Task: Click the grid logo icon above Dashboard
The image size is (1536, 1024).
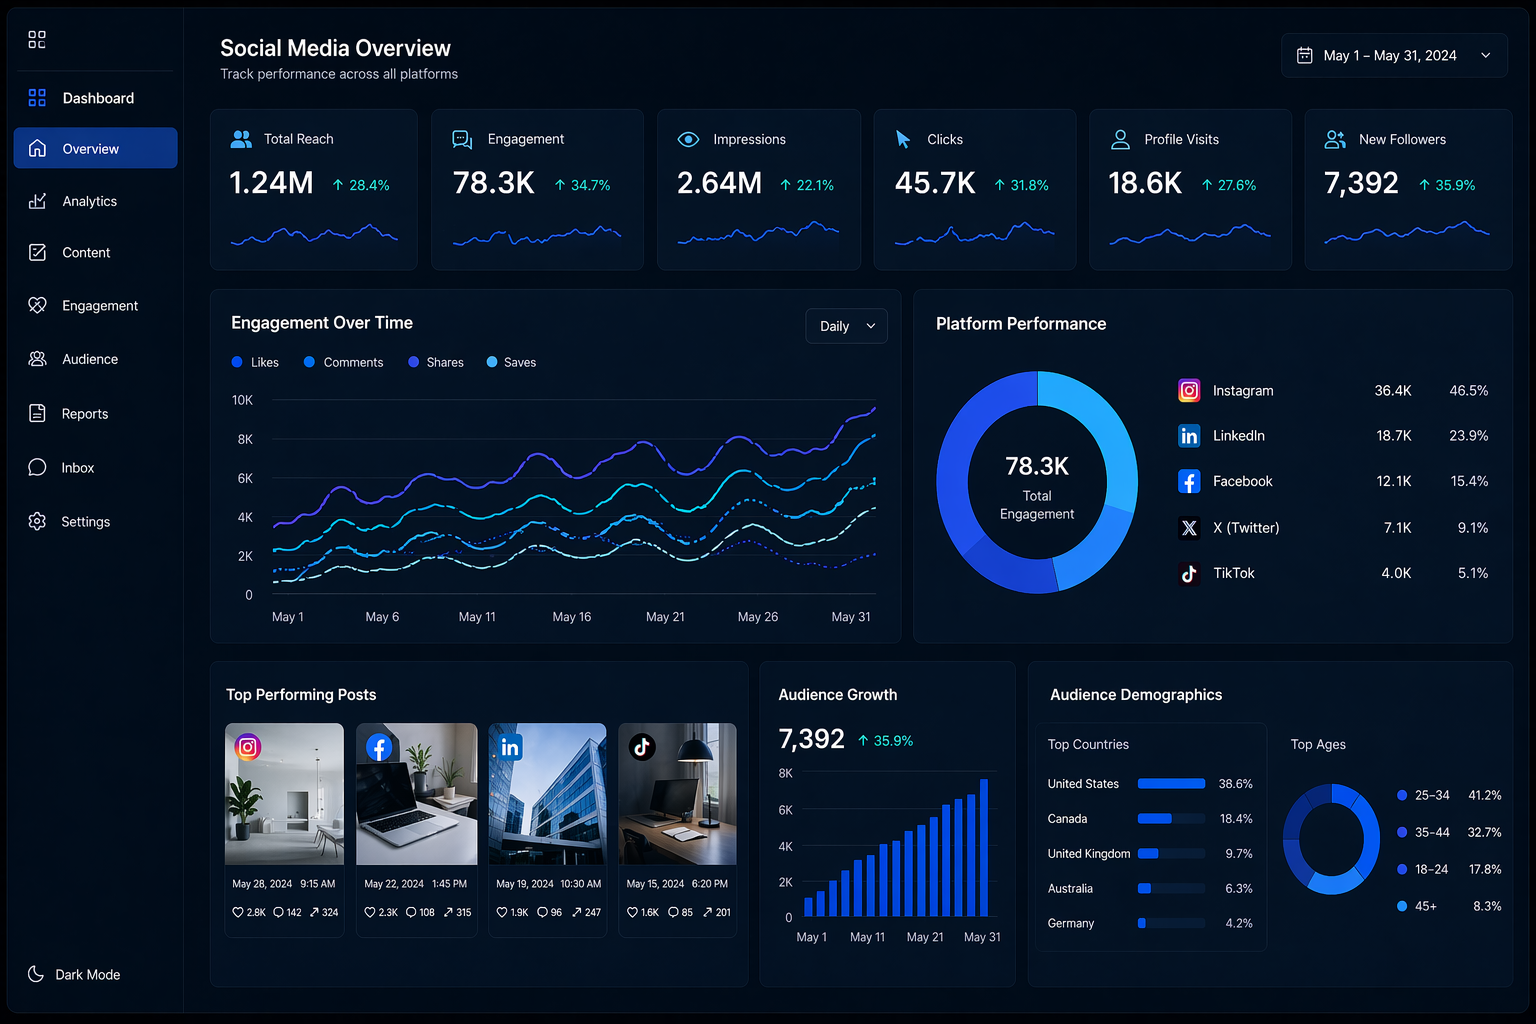Action: (37, 39)
